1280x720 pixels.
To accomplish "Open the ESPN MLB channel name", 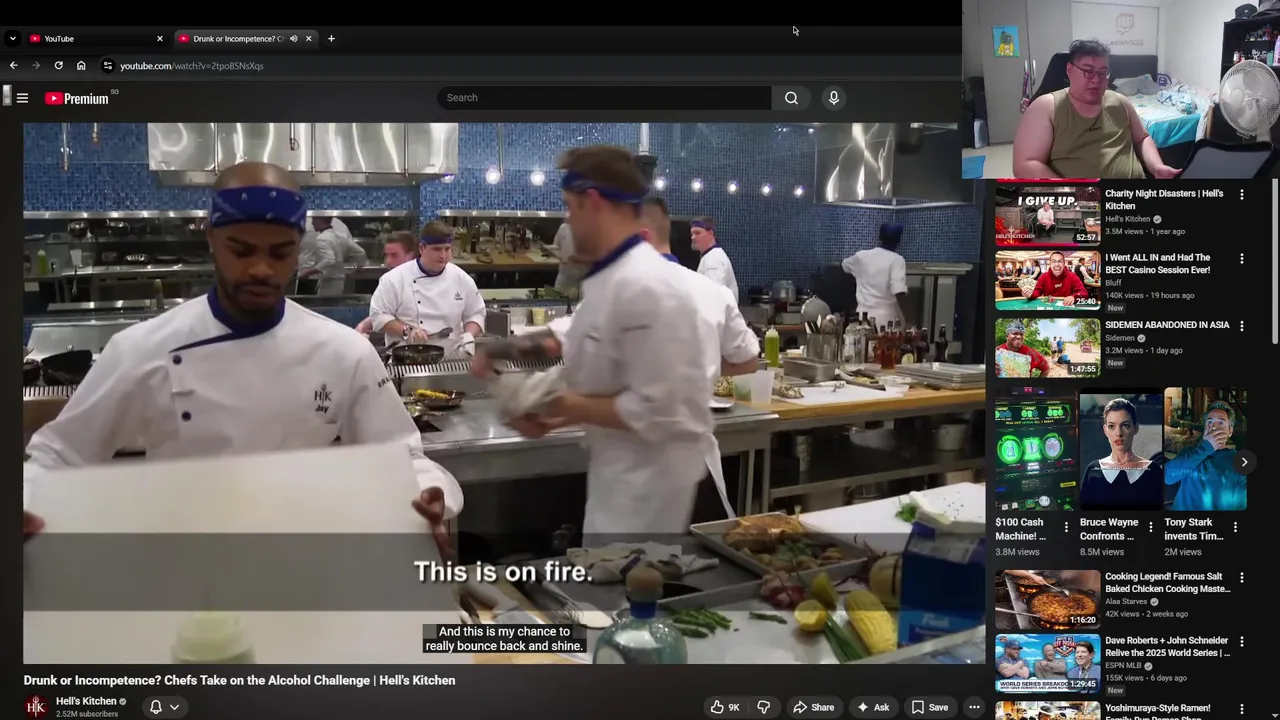I will point(1123,666).
